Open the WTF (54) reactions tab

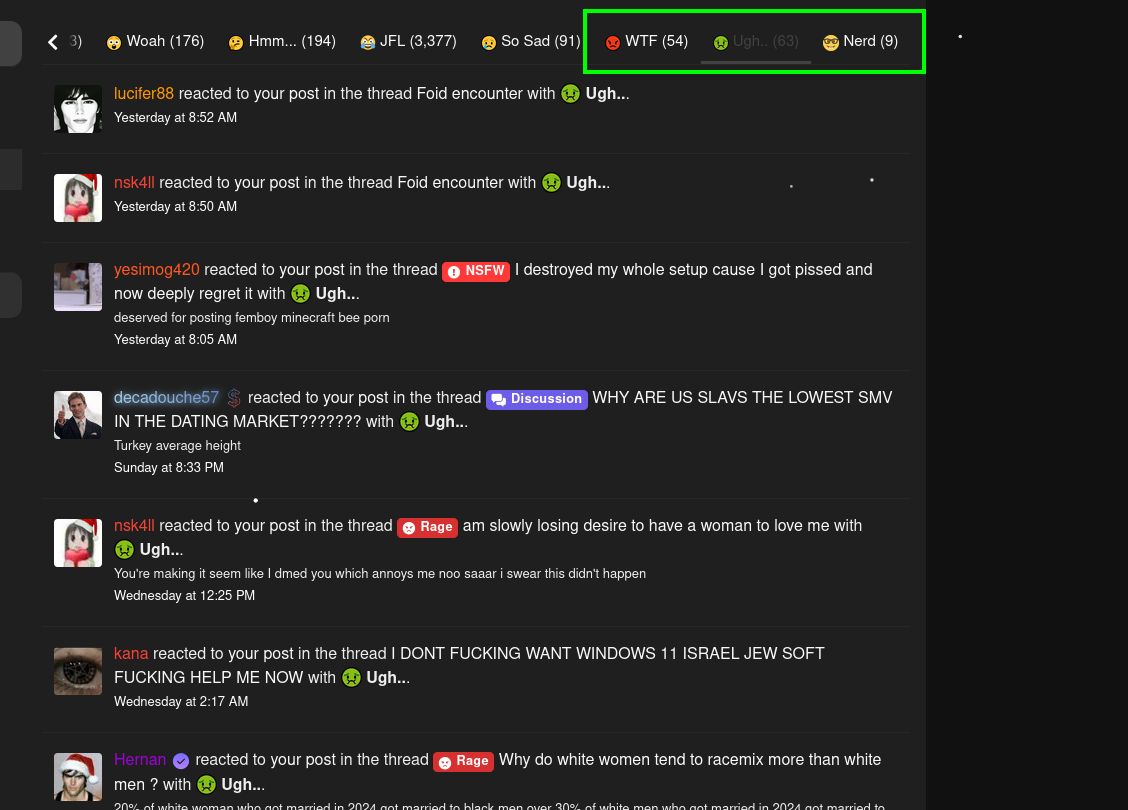coord(647,42)
